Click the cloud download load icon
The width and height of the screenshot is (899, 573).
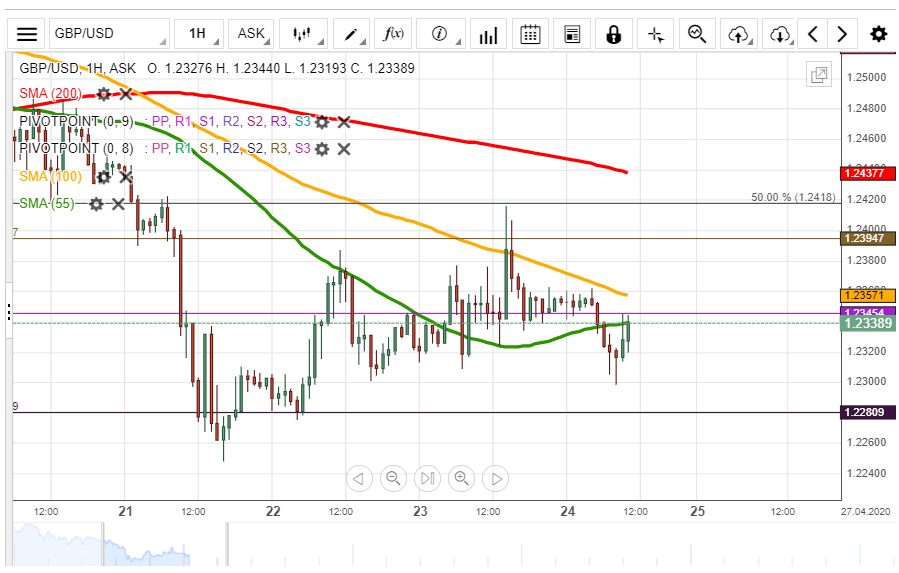pyautogui.click(x=780, y=34)
